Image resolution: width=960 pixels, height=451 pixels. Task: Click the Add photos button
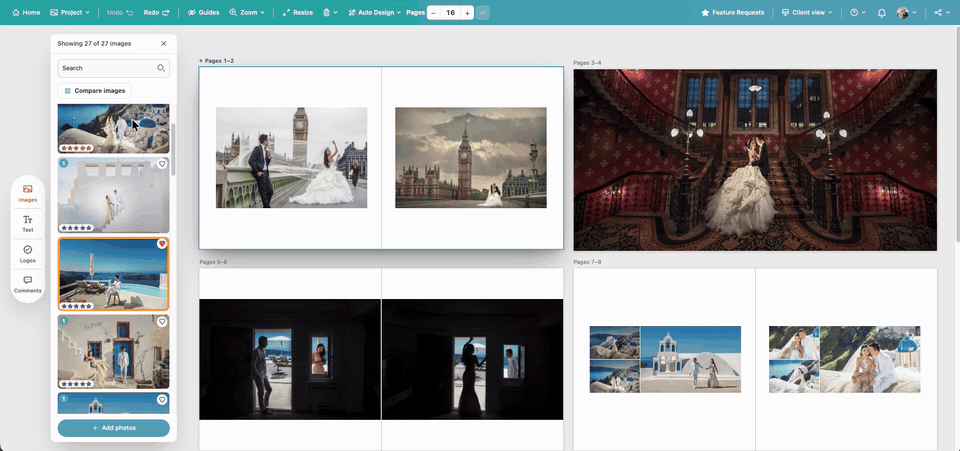coord(114,428)
